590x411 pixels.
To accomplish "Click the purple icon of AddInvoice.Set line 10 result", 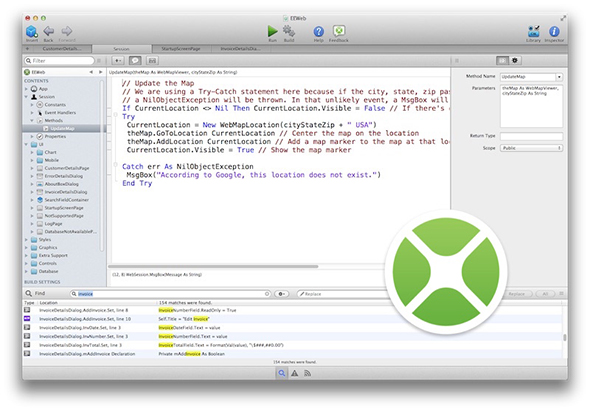I will [27, 318].
